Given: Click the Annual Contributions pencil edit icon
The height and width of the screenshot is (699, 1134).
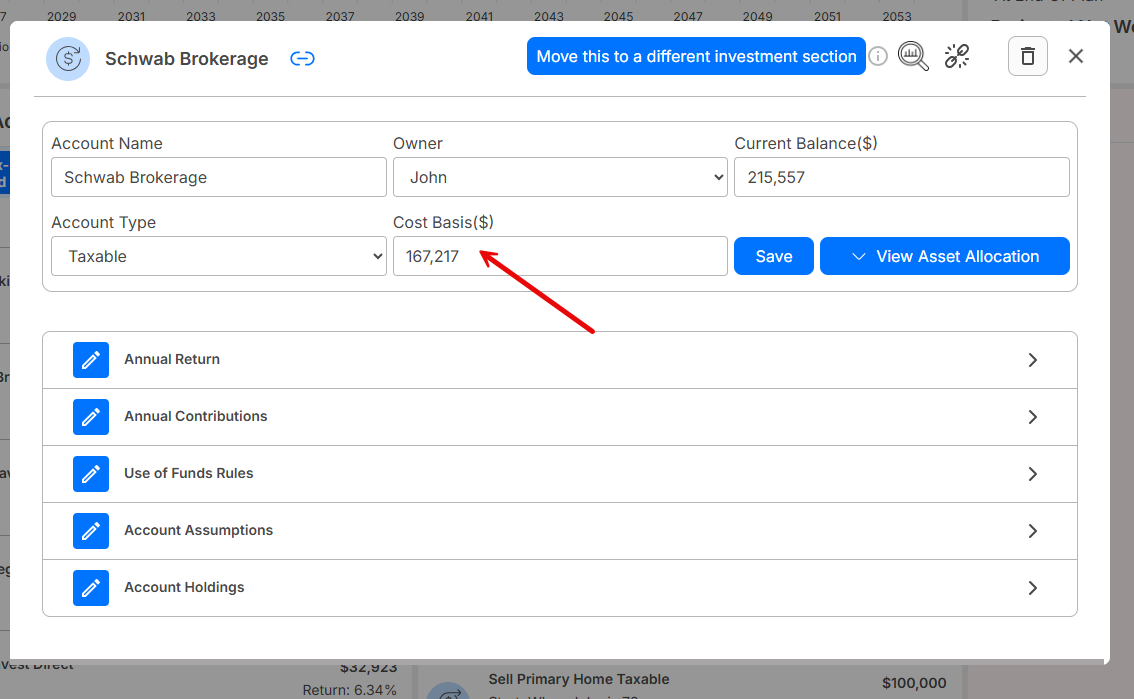Looking at the screenshot, I should click(x=91, y=417).
